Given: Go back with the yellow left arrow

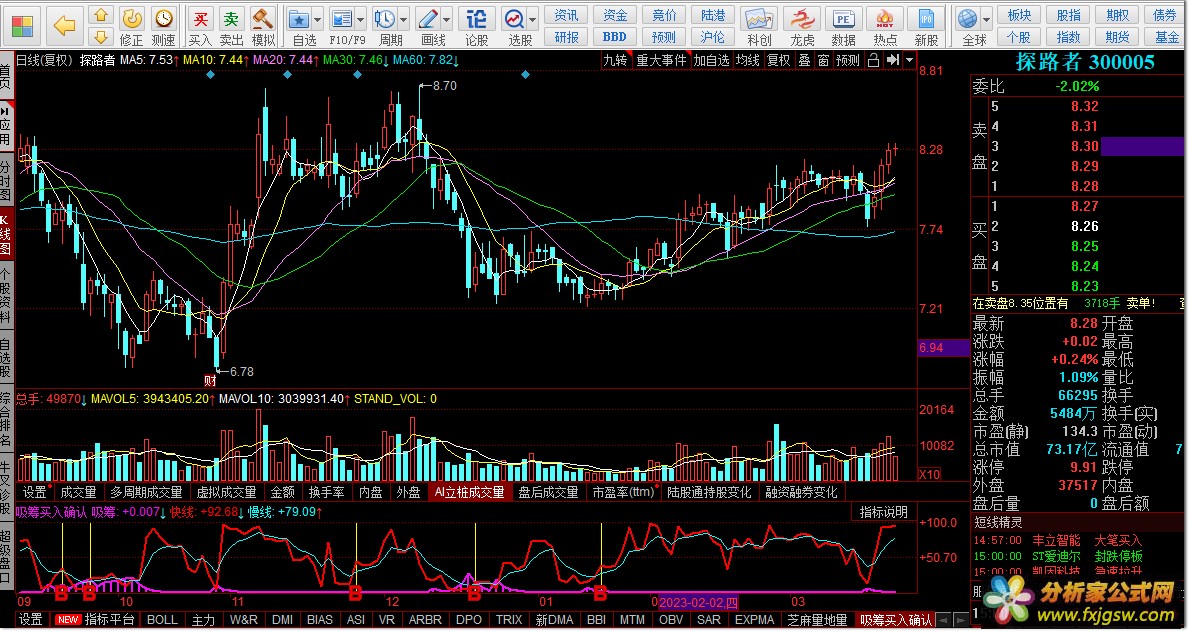Looking at the screenshot, I should click(x=65, y=26).
